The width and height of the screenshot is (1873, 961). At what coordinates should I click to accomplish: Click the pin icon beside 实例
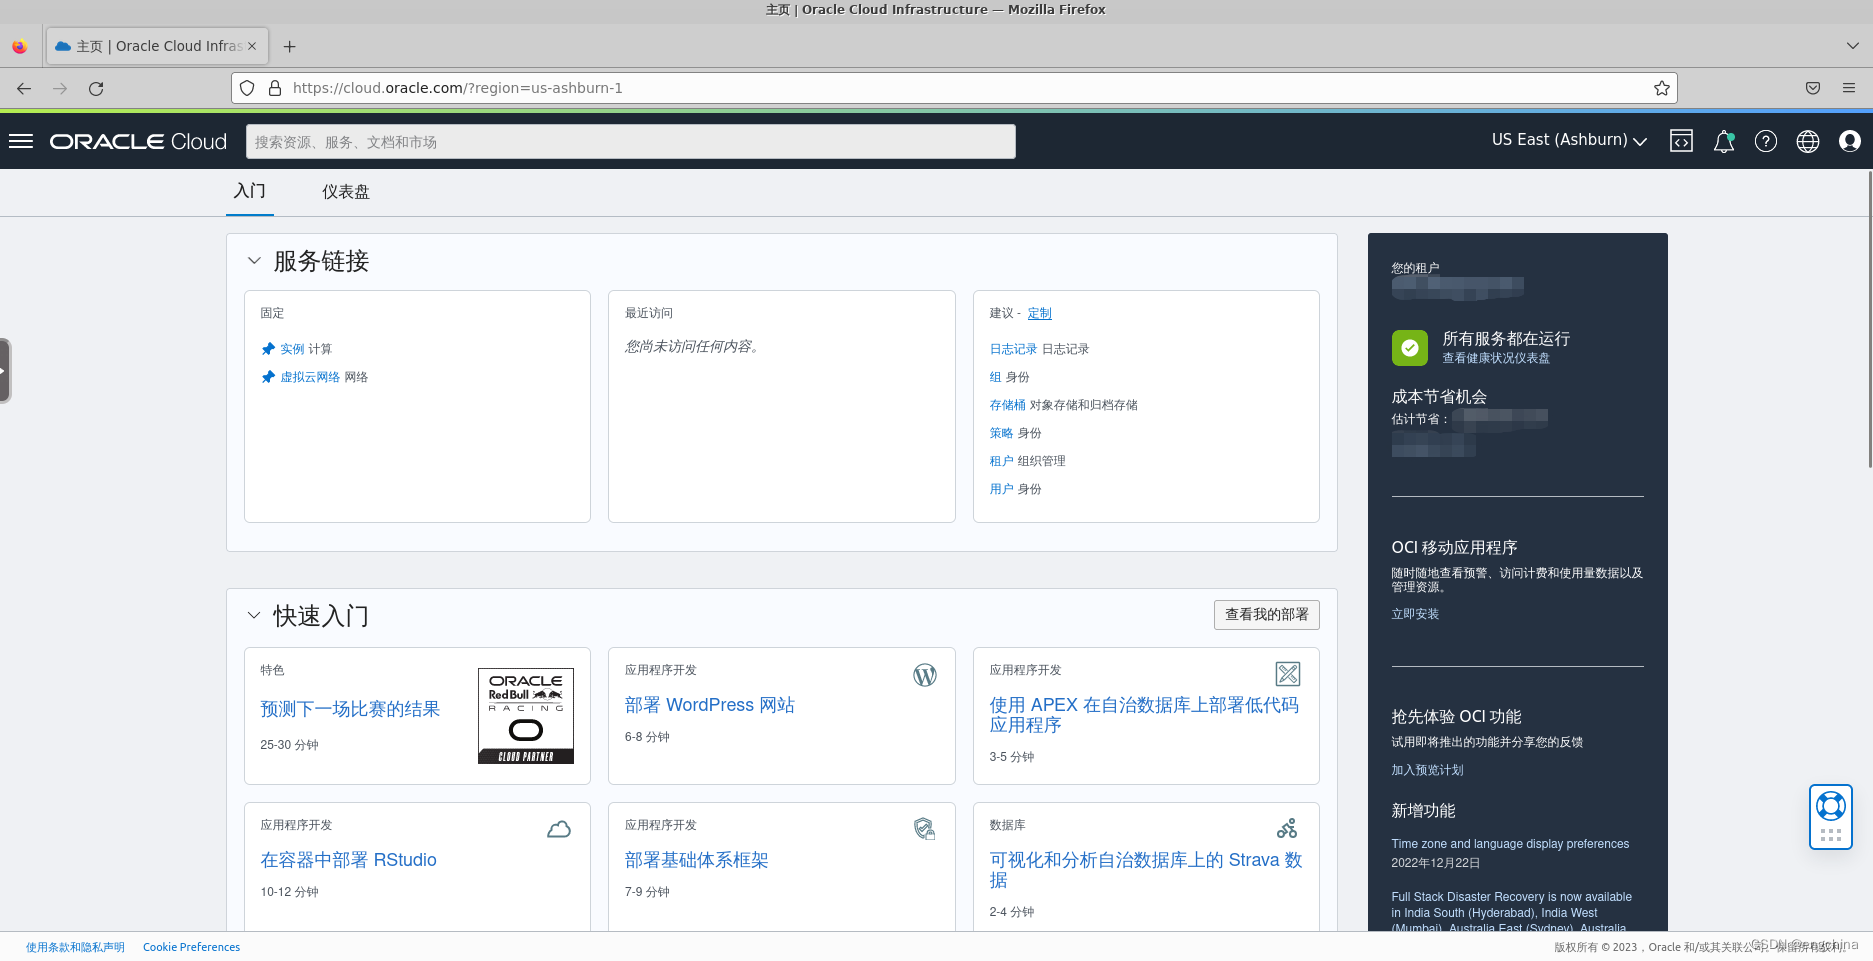click(268, 349)
